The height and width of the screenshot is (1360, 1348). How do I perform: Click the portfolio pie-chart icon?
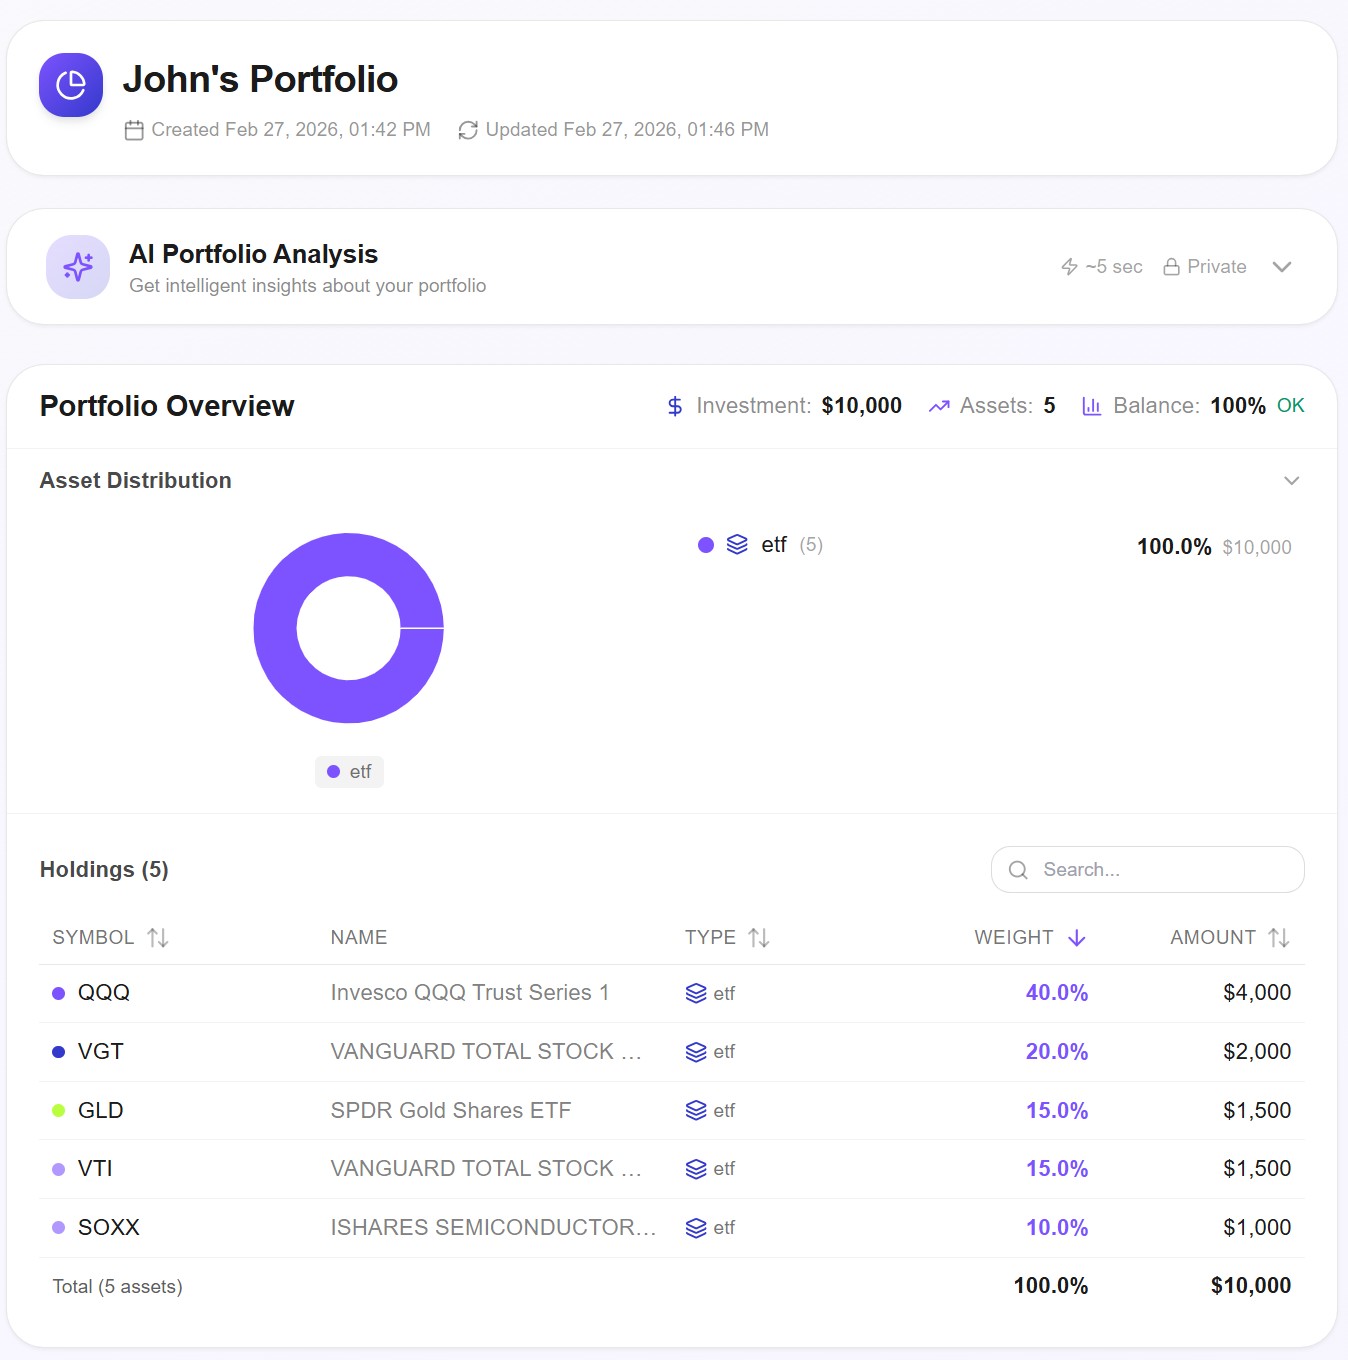click(70, 85)
